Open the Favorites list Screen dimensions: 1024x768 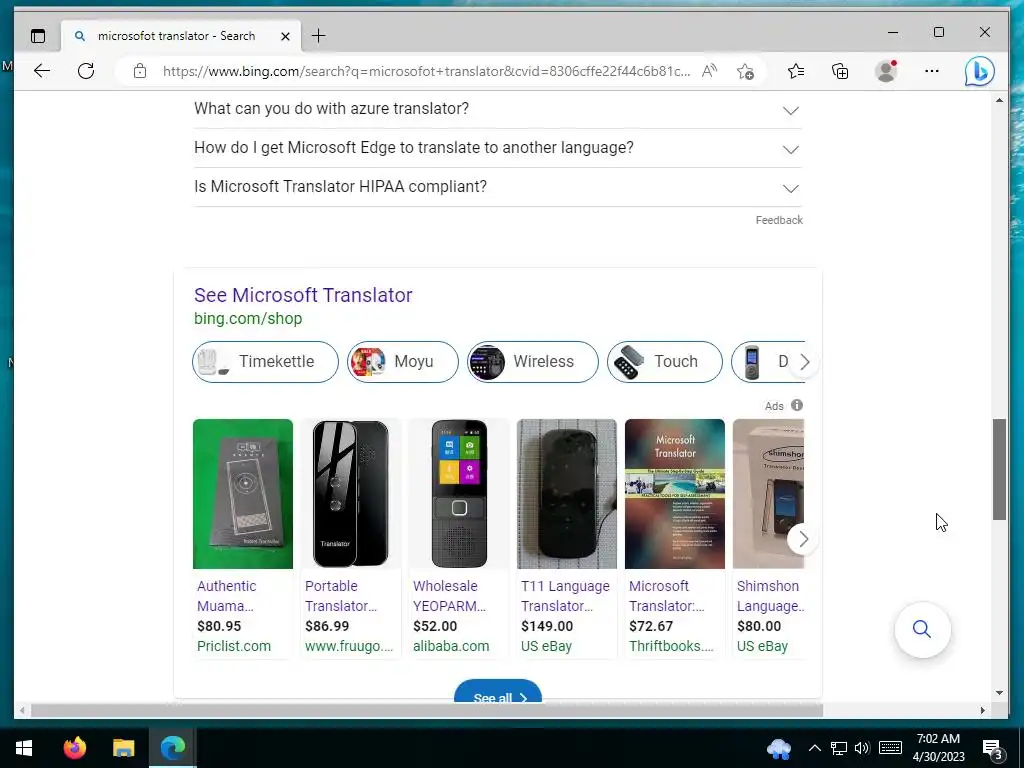pyautogui.click(x=796, y=71)
